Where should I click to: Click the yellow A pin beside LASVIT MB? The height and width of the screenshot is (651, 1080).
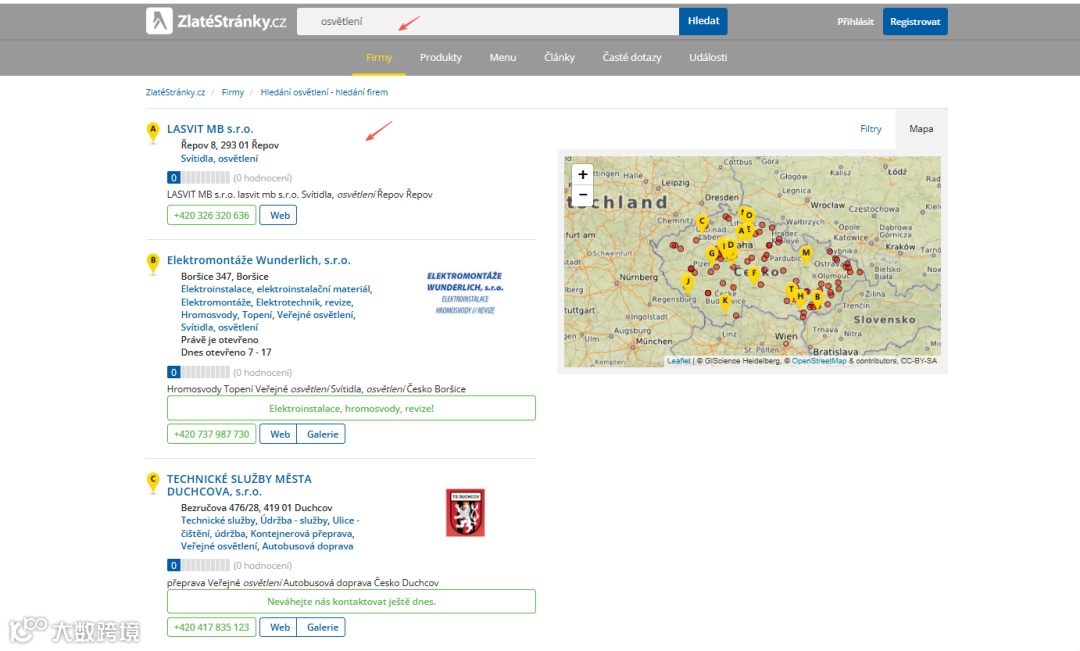point(153,132)
